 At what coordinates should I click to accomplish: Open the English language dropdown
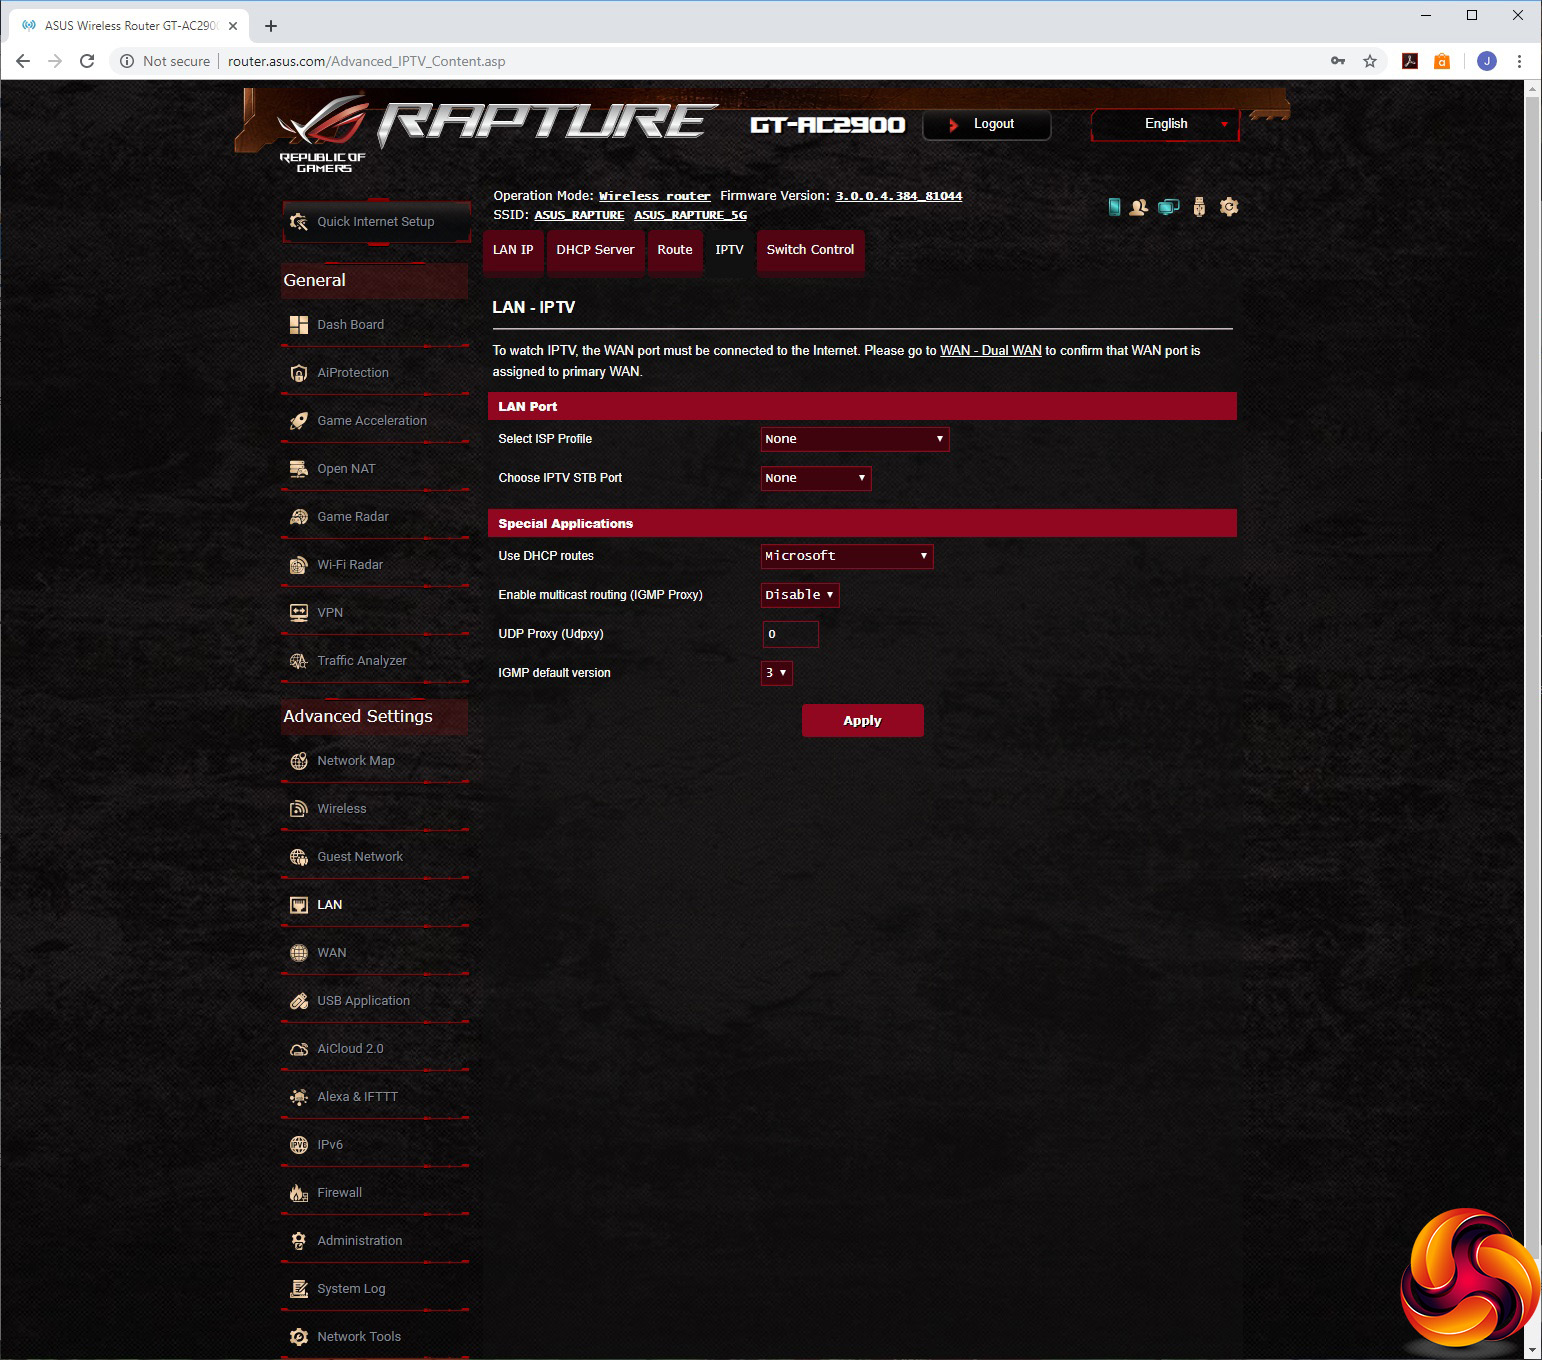(1165, 124)
